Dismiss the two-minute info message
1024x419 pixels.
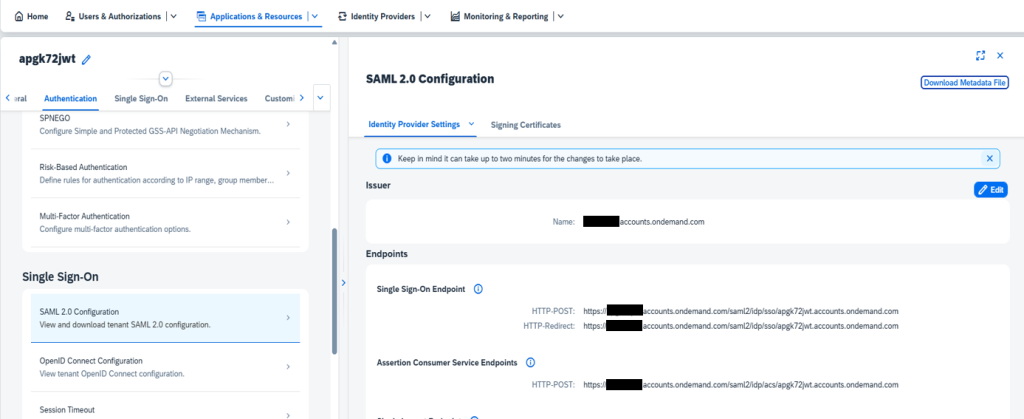point(989,158)
